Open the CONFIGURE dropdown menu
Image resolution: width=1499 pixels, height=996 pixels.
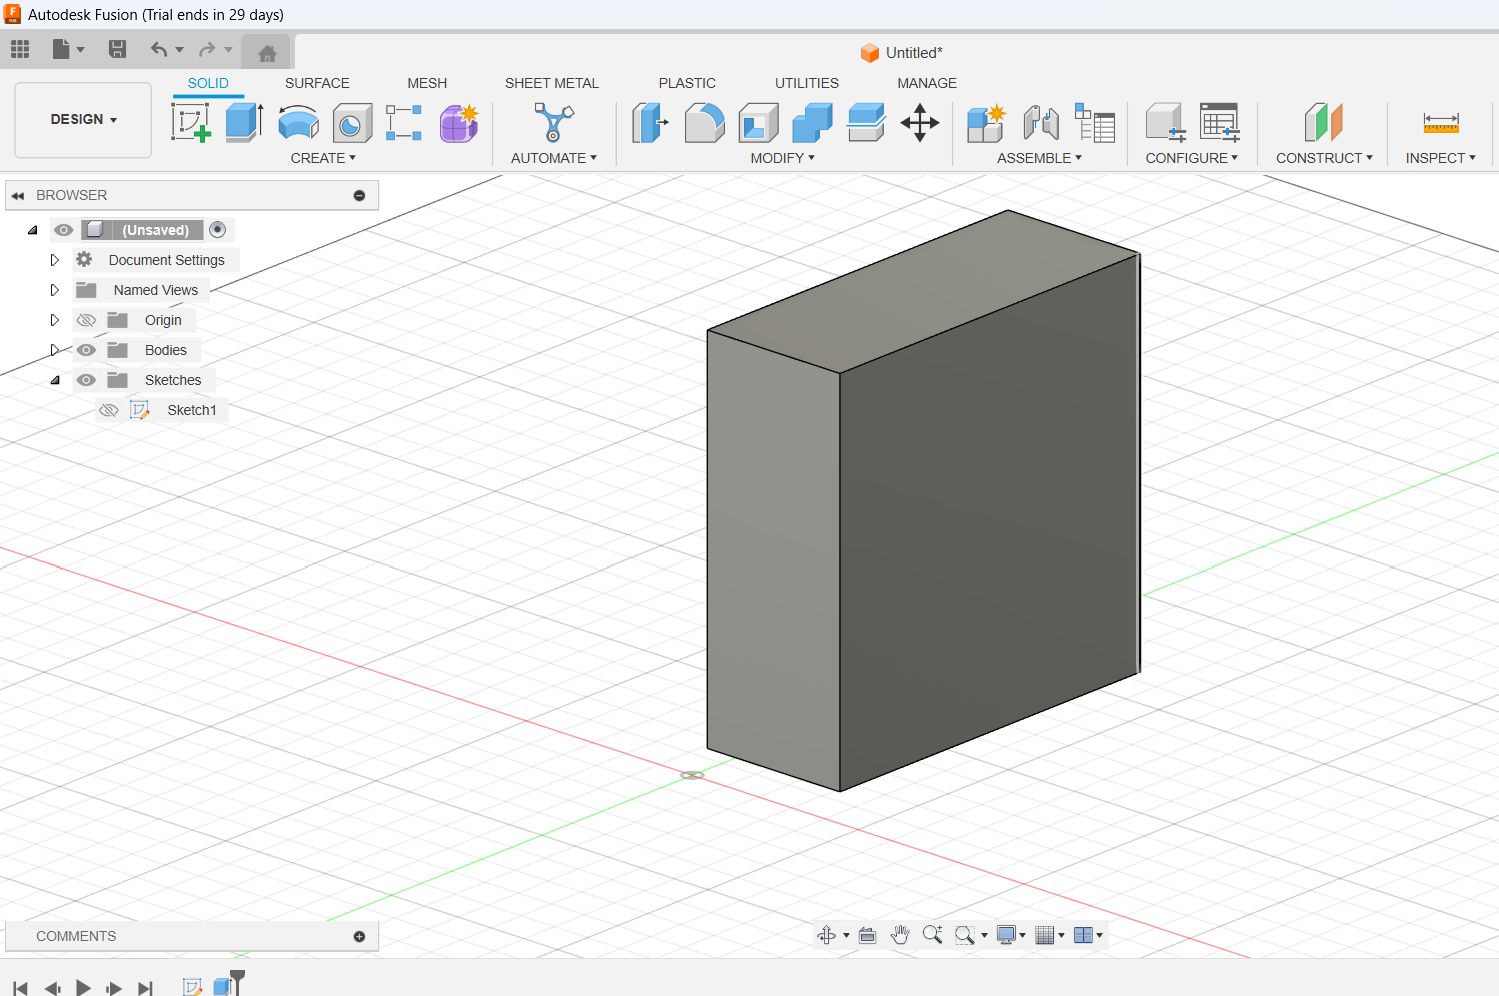pyautogui.click(x=1191, y=158)
